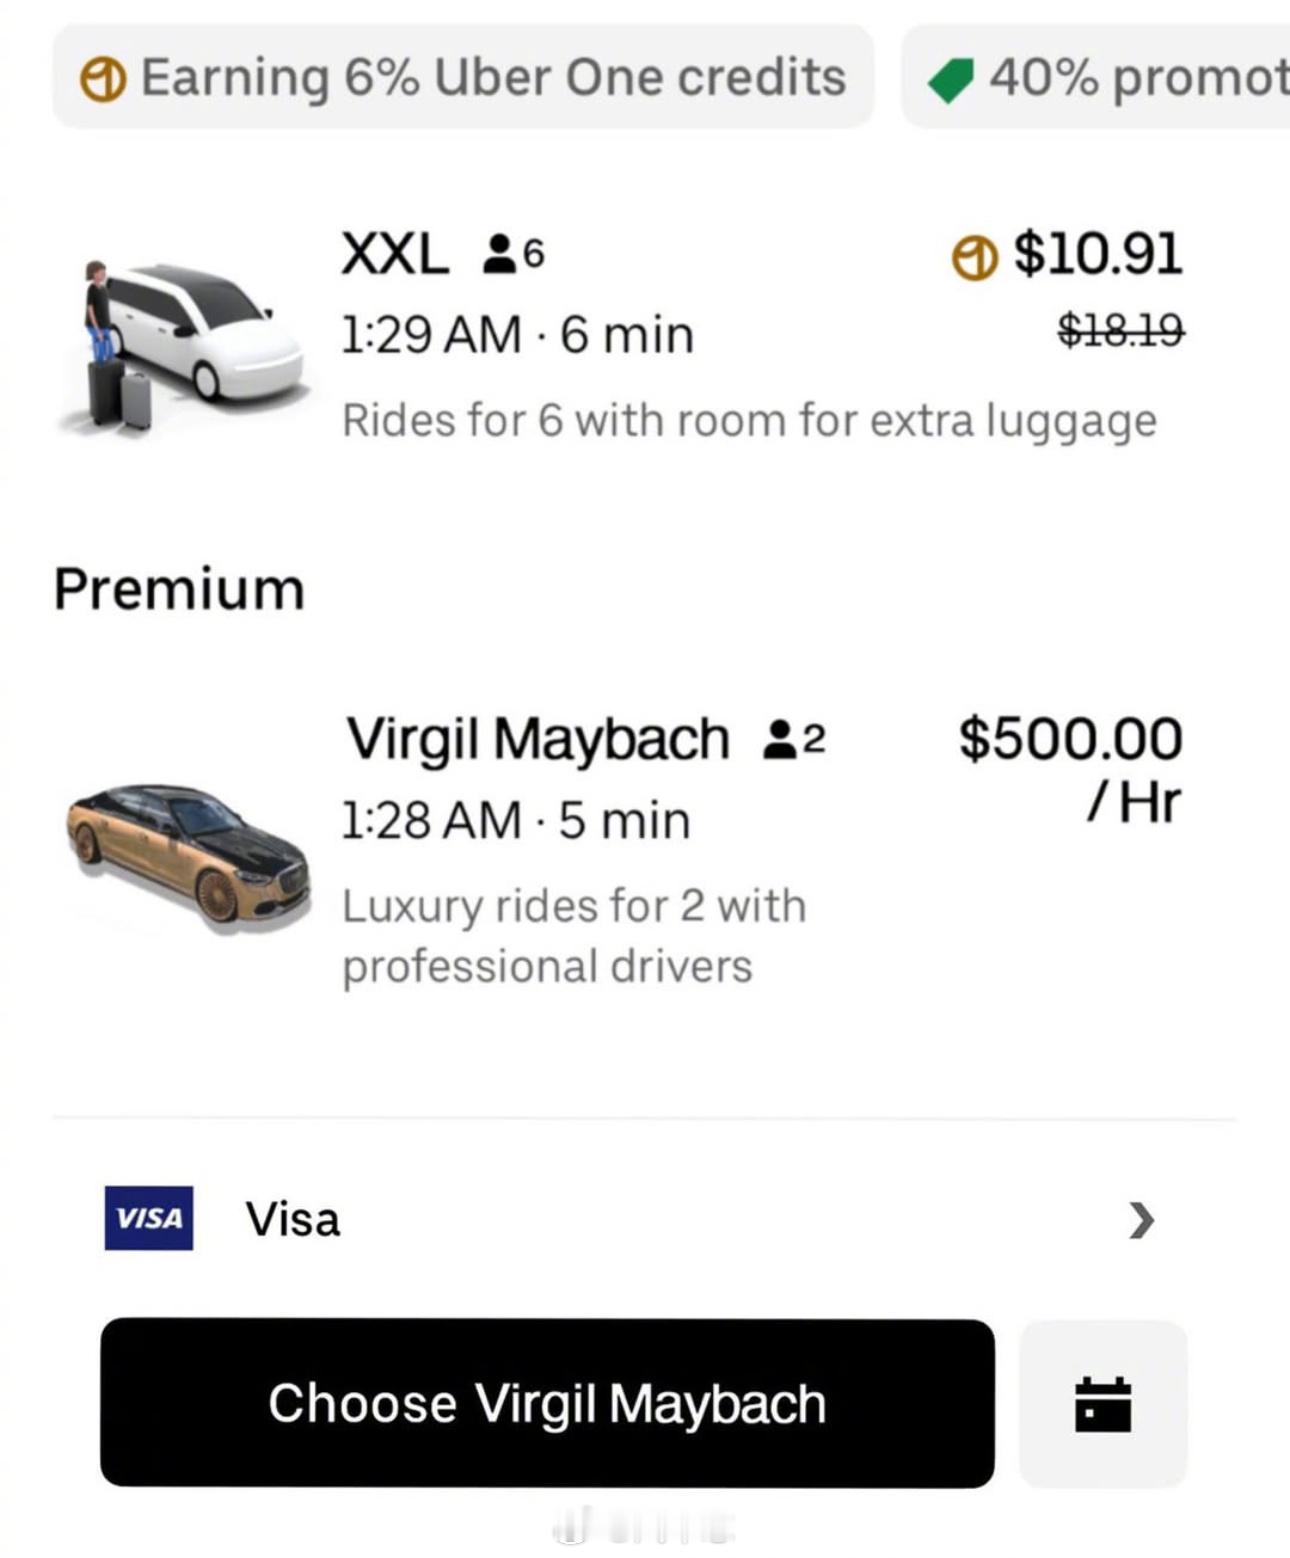Open the schedule ride calendar icon
1290x1558 pixels.
(1103, 1403)
